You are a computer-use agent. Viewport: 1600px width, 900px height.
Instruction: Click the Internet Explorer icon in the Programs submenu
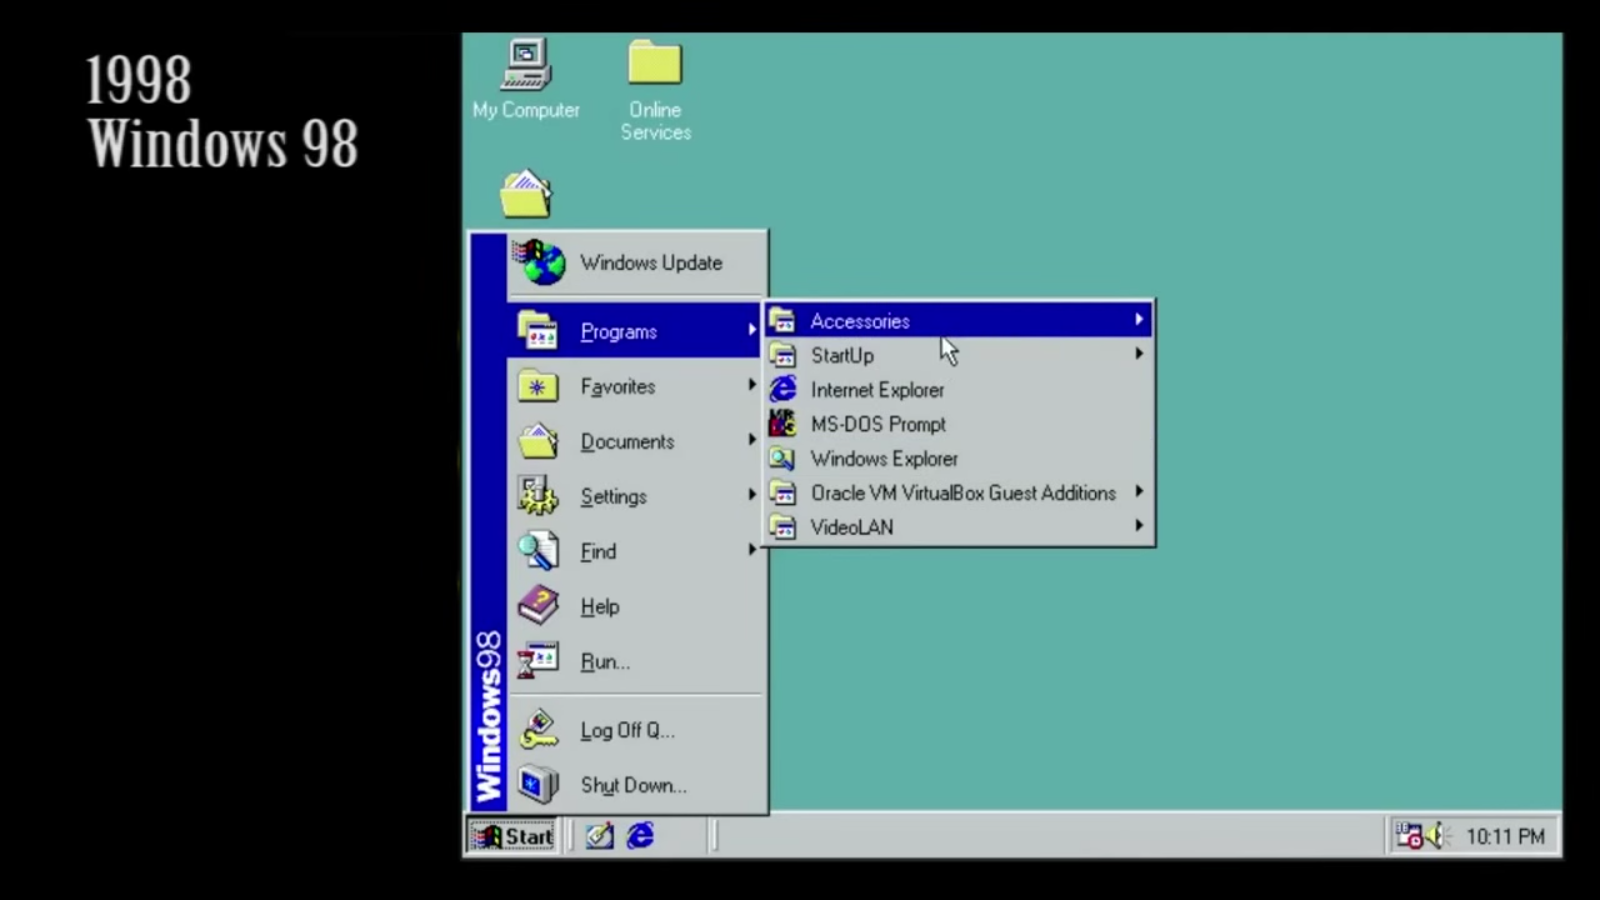[783, 389]
